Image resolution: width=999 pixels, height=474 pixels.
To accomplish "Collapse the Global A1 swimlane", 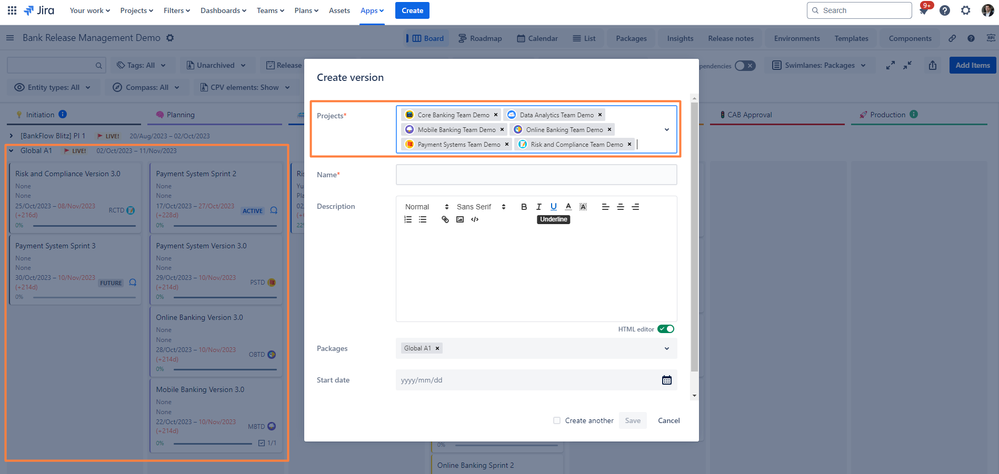I will [x=11, y=151].
